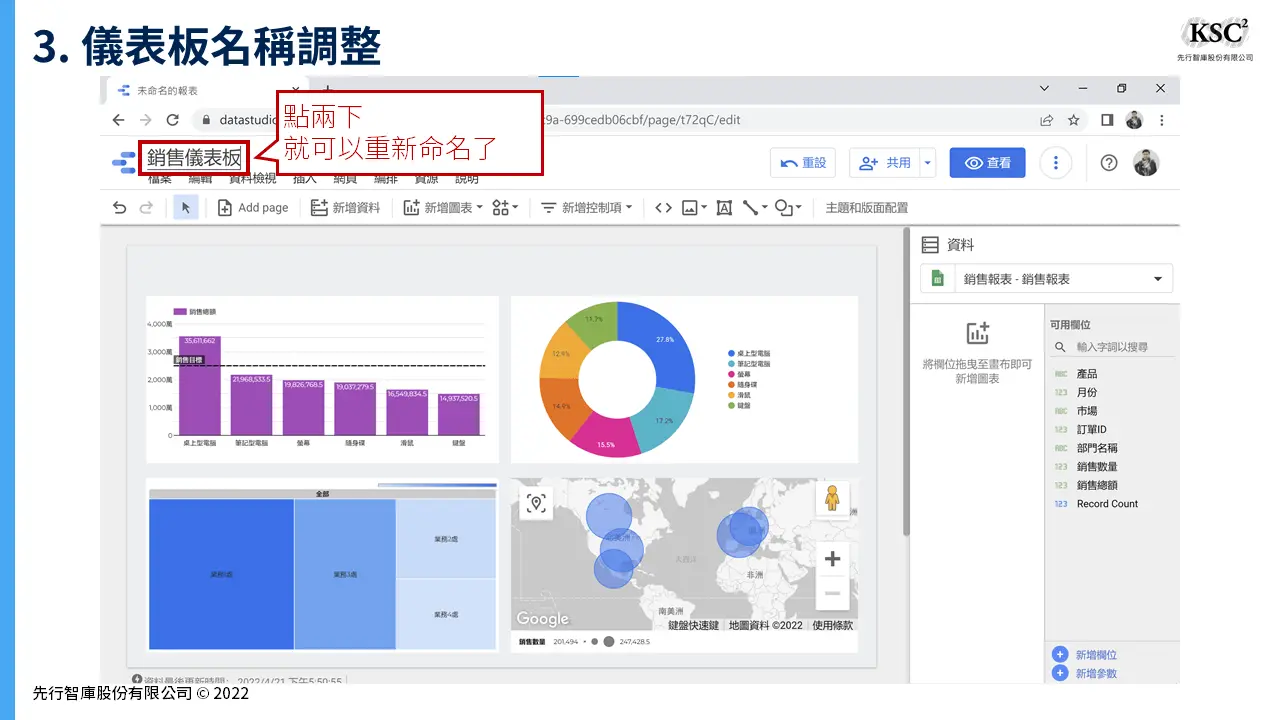Click the help question mark icon

coord(1108,163)
